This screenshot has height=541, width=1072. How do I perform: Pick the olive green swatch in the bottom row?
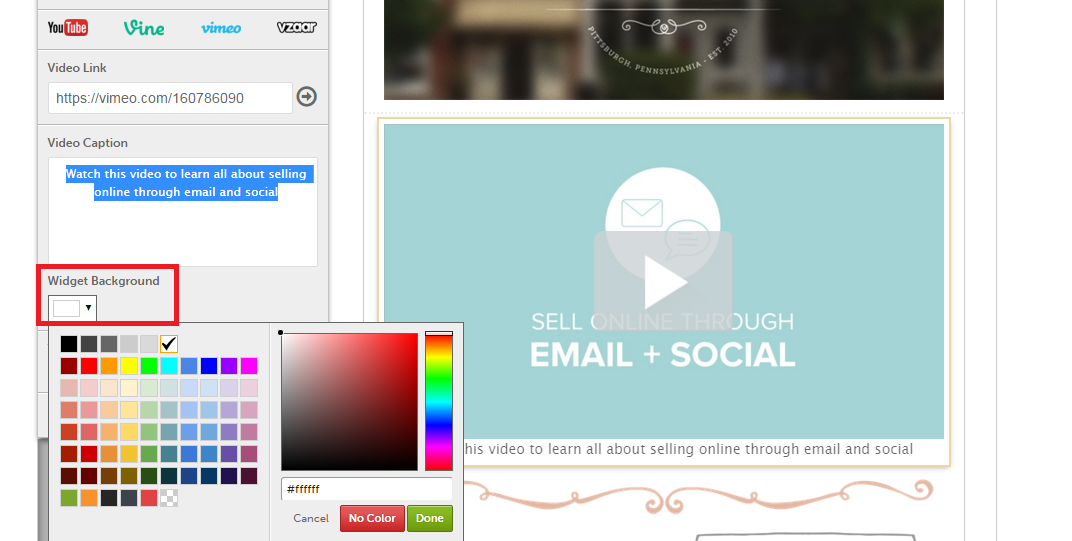[x=69, y=498]
